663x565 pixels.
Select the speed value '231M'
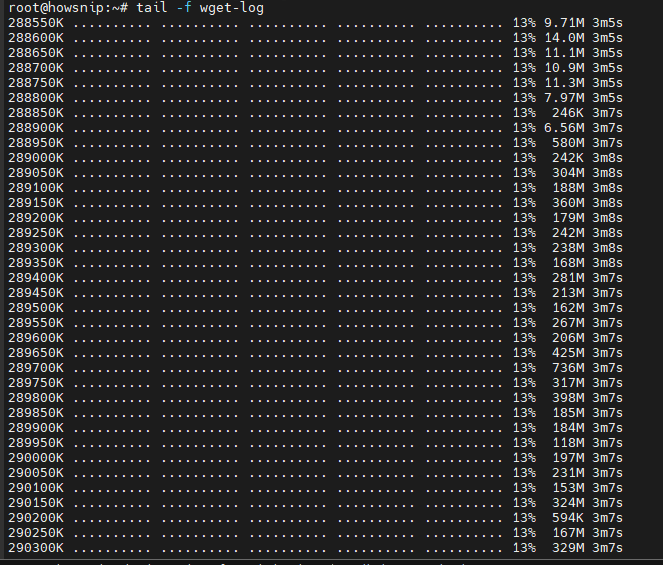point(568,473)
